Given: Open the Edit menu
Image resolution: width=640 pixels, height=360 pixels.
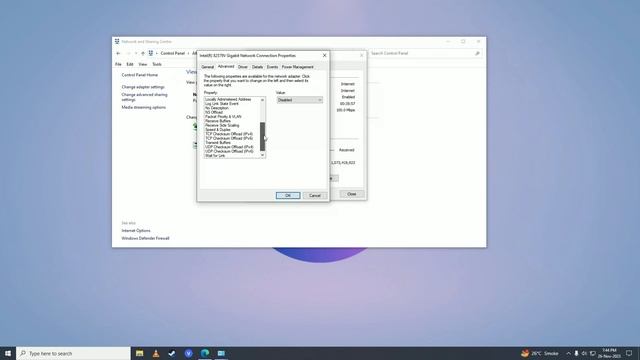Looking at the screenshot, I should 130,64.
